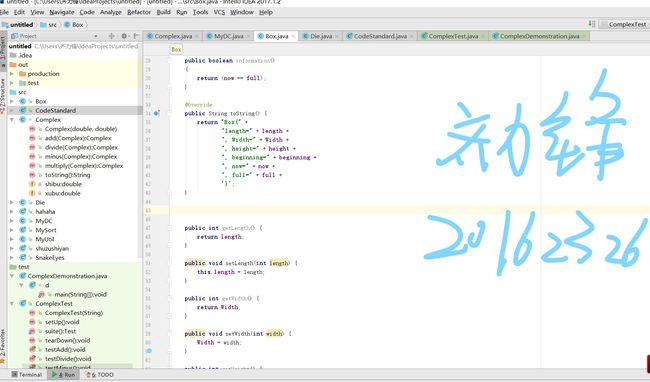650x382 pixels.
Task: Collapse the ComplexDemonstration.java node
Action: click(x=12, y=276)
